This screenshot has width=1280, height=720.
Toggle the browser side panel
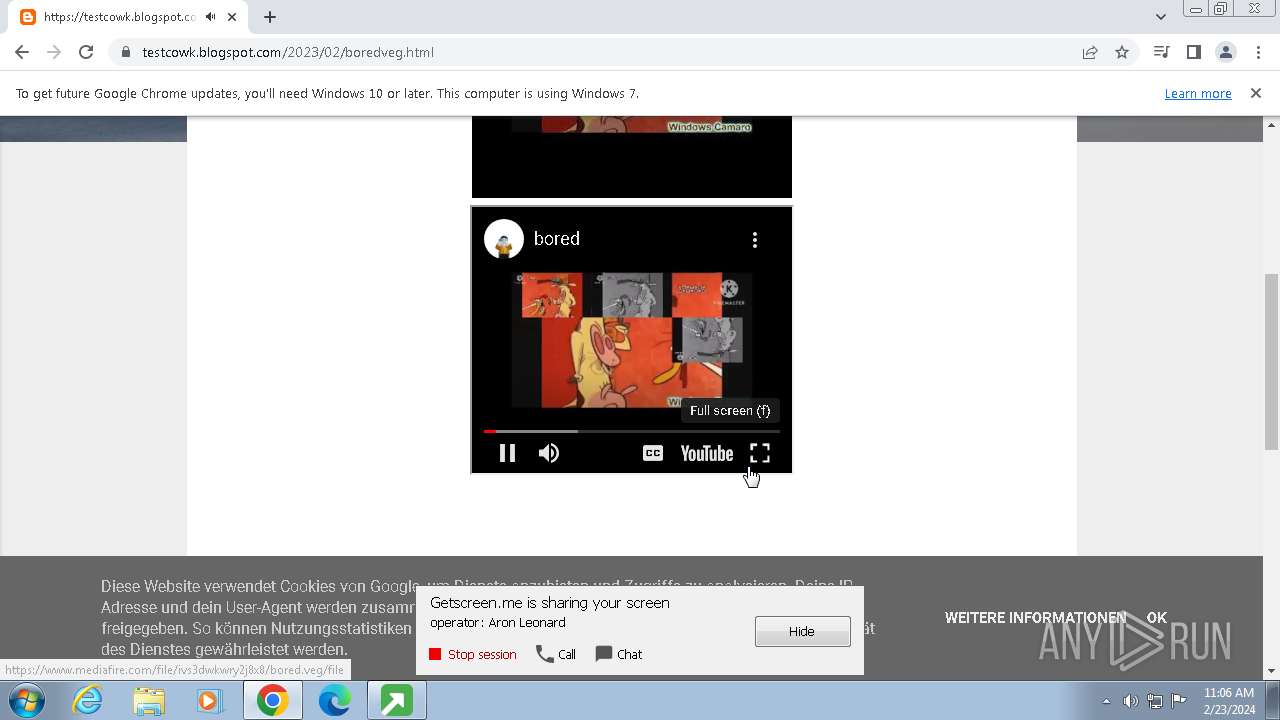[1193, 52]
